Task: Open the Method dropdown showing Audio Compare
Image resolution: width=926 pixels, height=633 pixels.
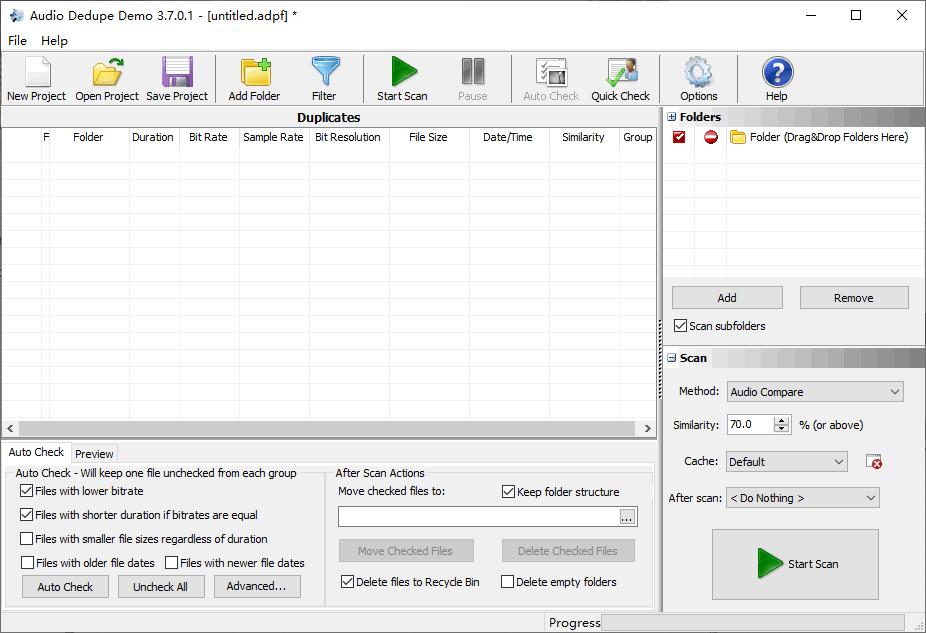Action: pos(815,392)
